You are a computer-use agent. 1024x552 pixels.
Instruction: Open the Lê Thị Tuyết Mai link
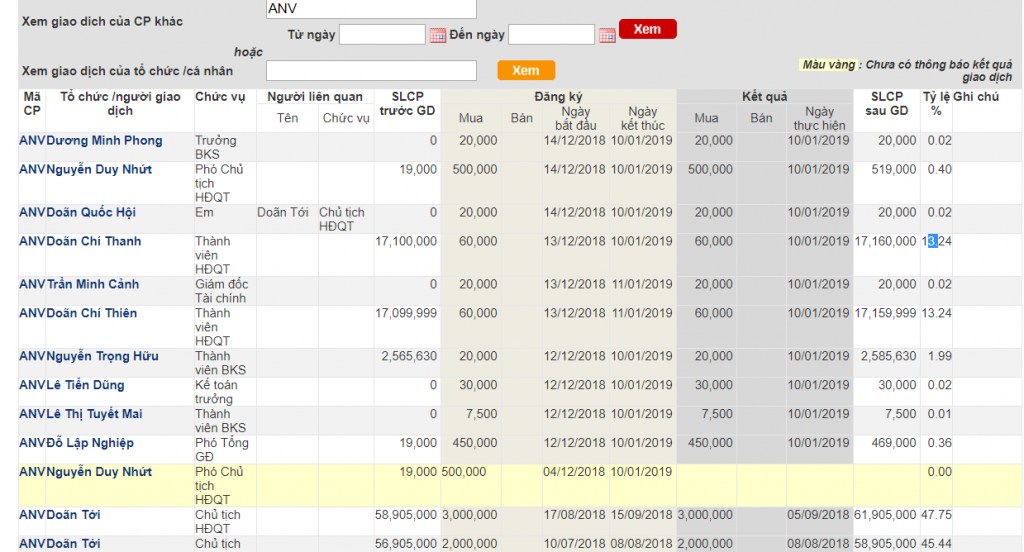point(94,415)
